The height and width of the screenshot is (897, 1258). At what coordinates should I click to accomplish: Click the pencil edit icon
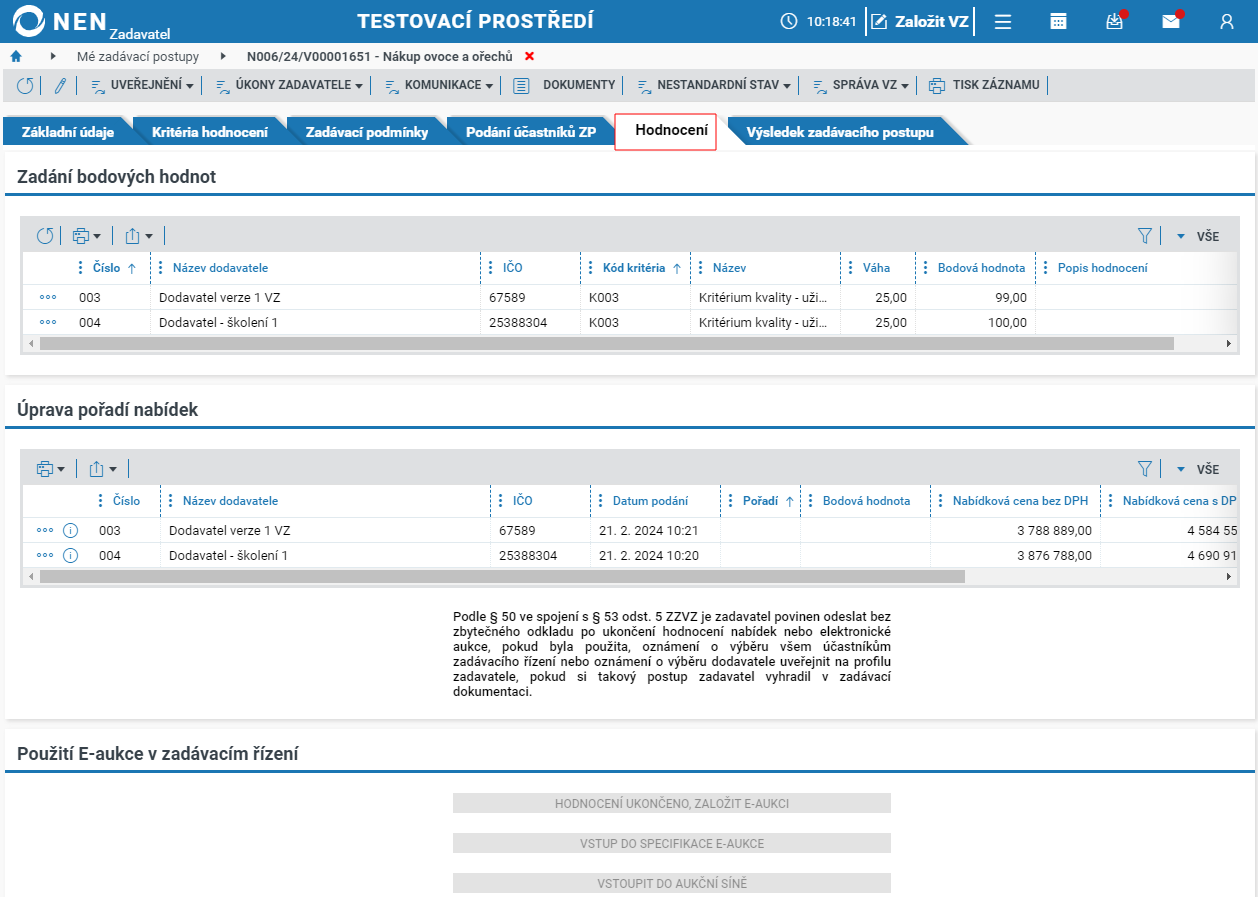click(x=60, y=86)
